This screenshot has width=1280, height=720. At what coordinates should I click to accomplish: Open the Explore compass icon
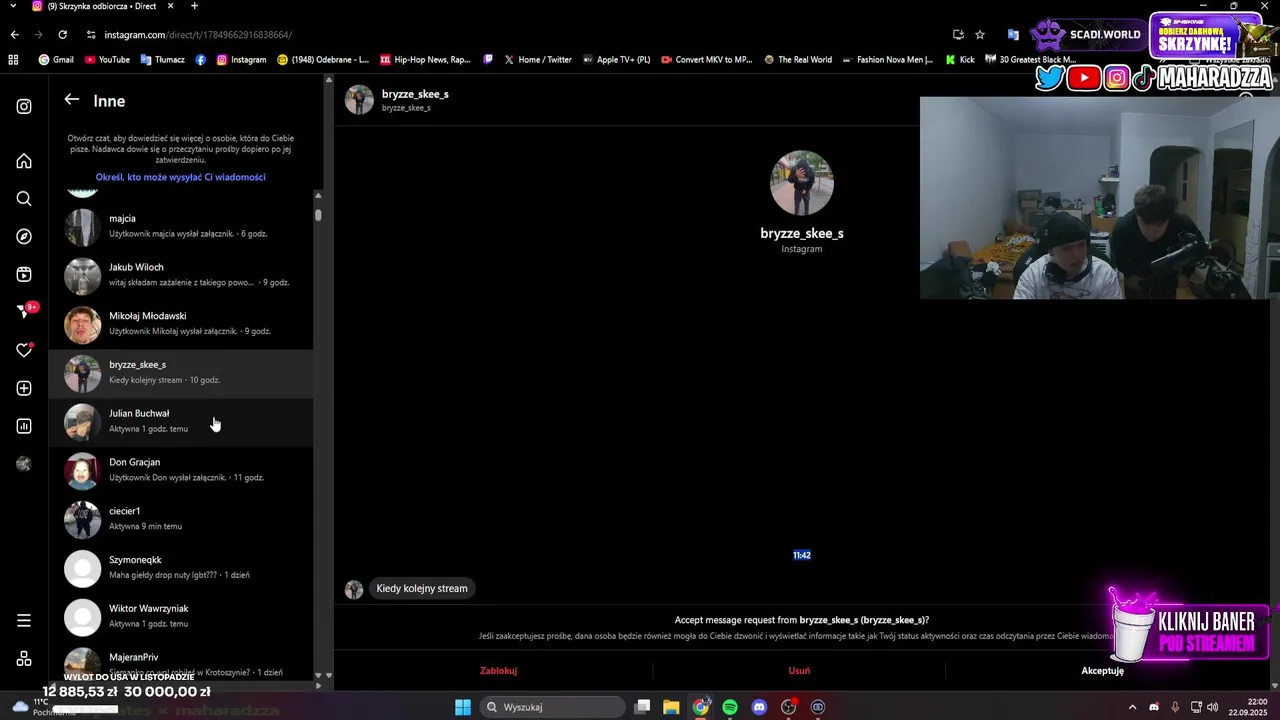[24, 237]
